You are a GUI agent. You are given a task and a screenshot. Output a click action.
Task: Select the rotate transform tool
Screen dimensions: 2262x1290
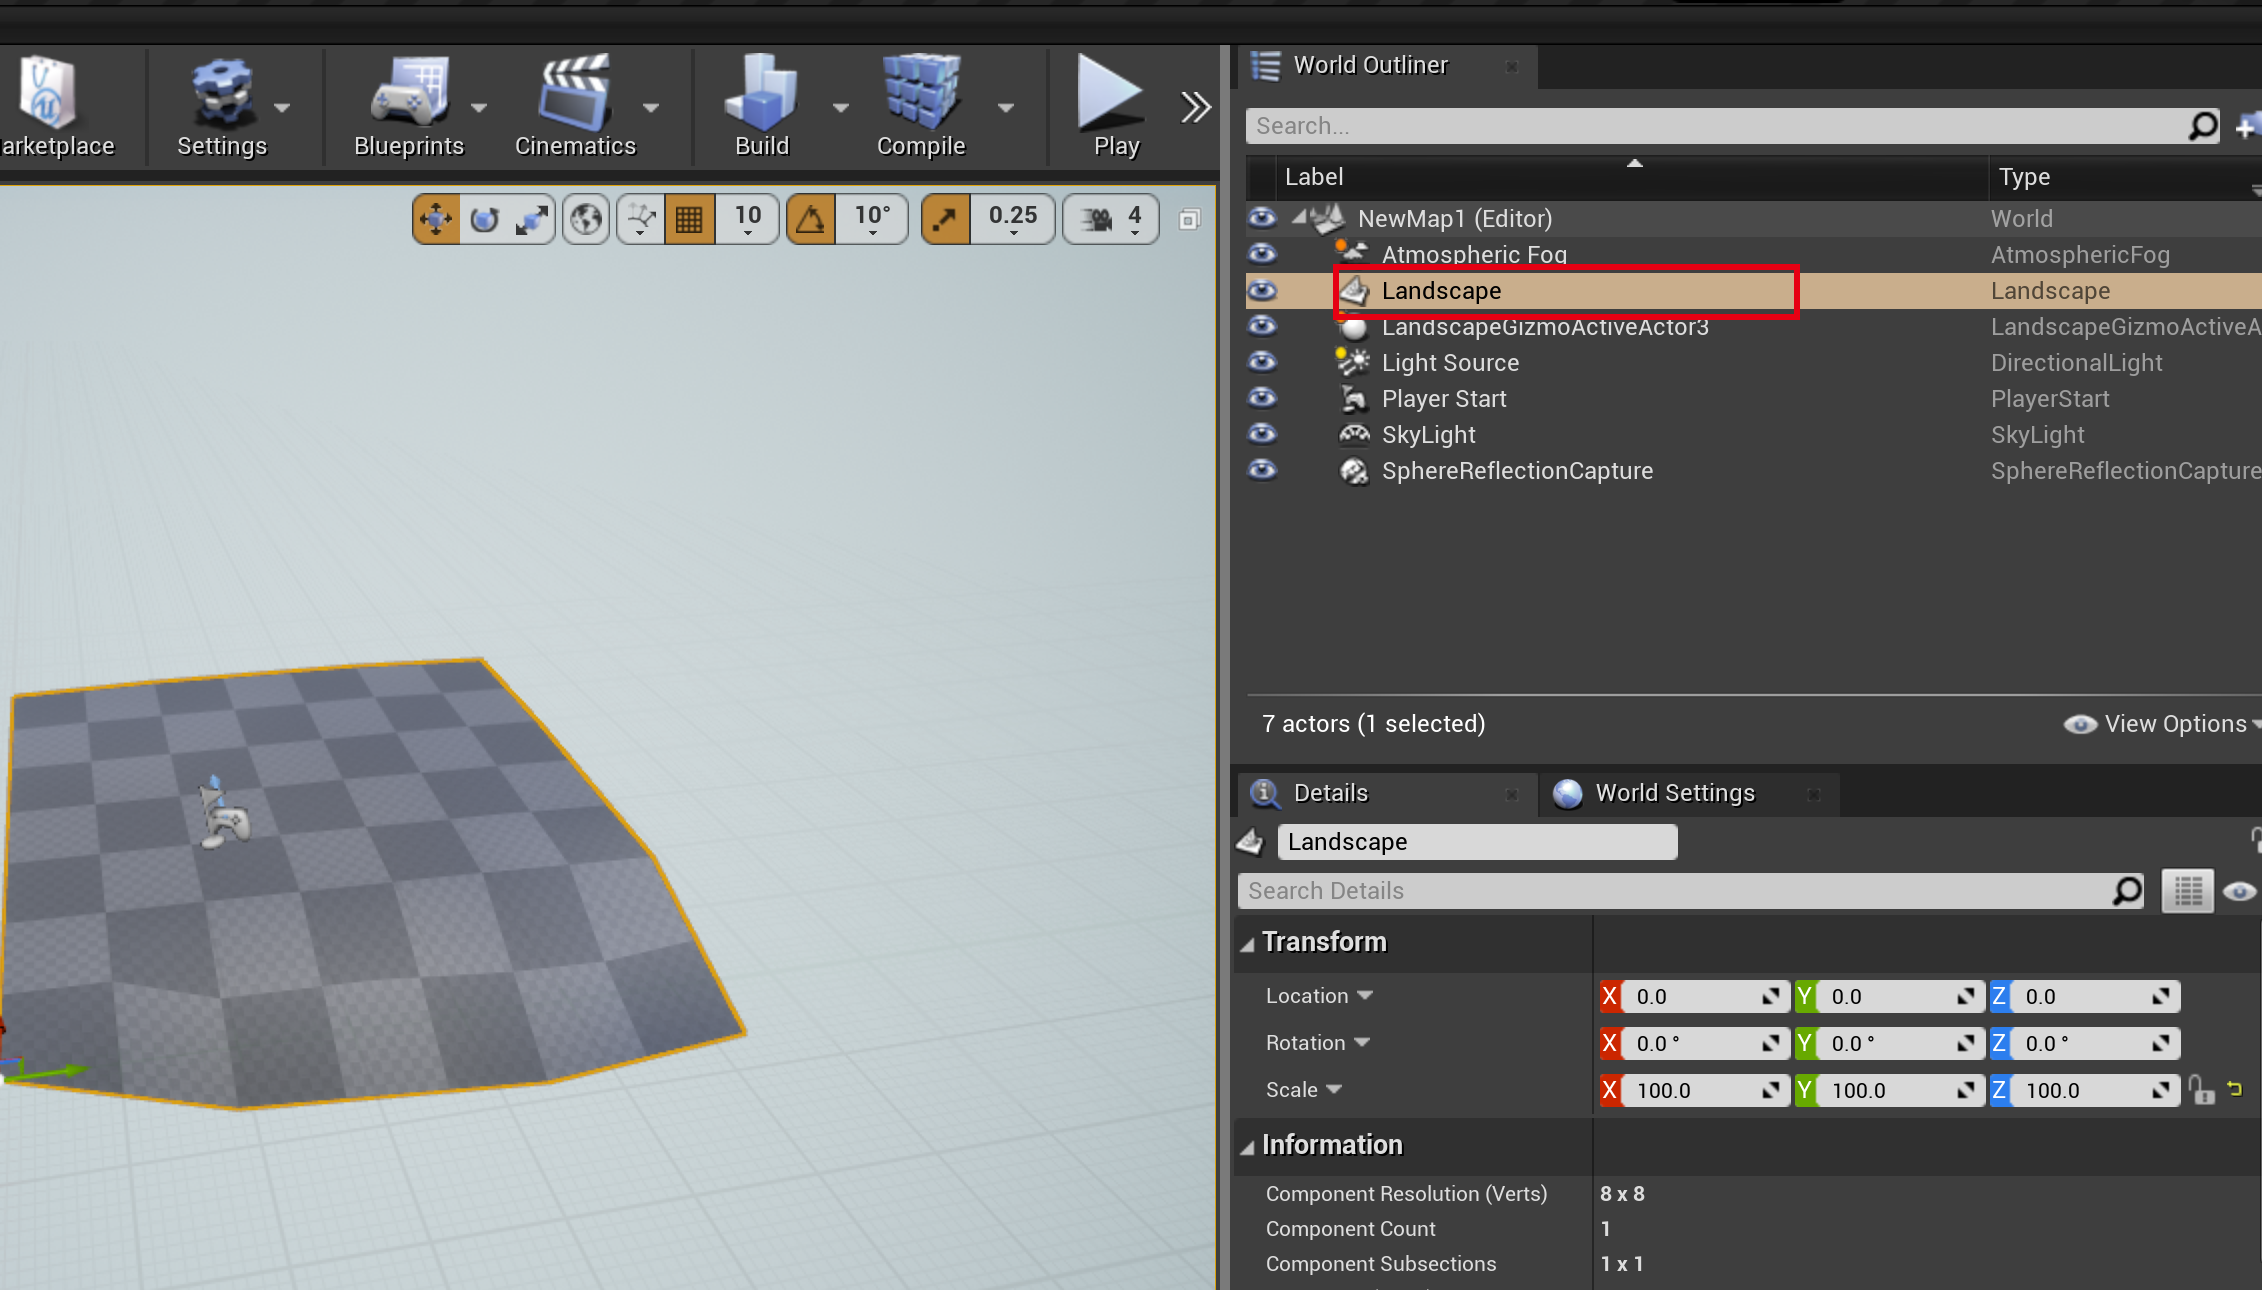click(x=484, y=219)
